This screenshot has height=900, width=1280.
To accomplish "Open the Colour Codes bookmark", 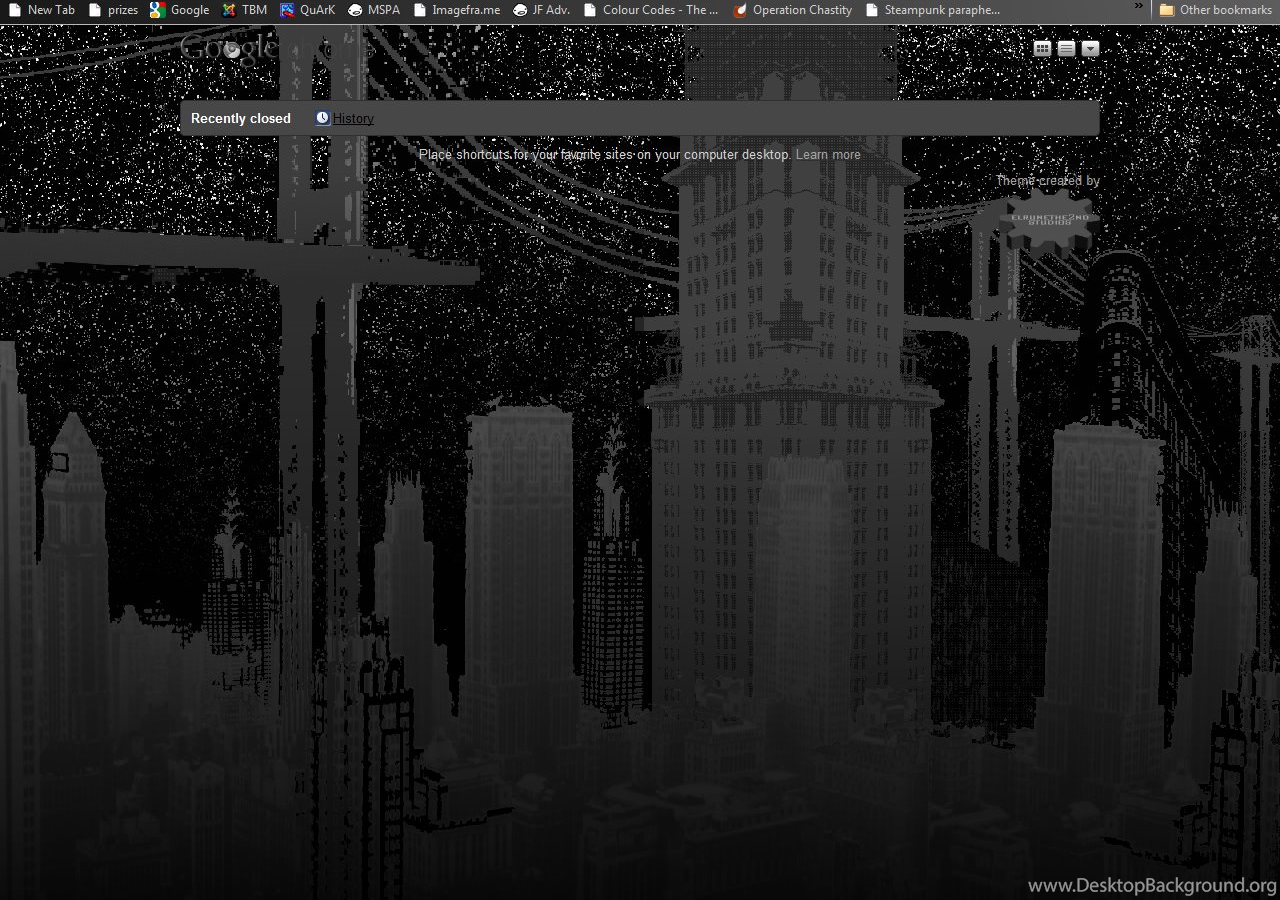I will 651,10.
